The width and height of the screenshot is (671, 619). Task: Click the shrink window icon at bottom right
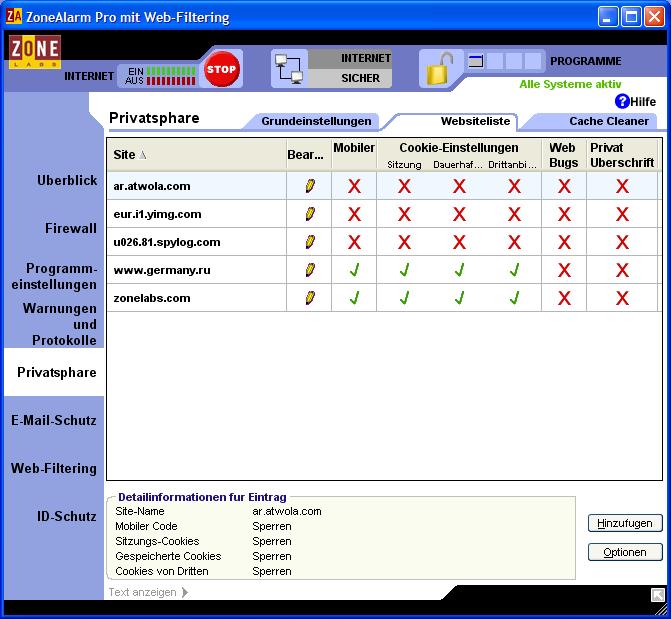tap(657, 595)
